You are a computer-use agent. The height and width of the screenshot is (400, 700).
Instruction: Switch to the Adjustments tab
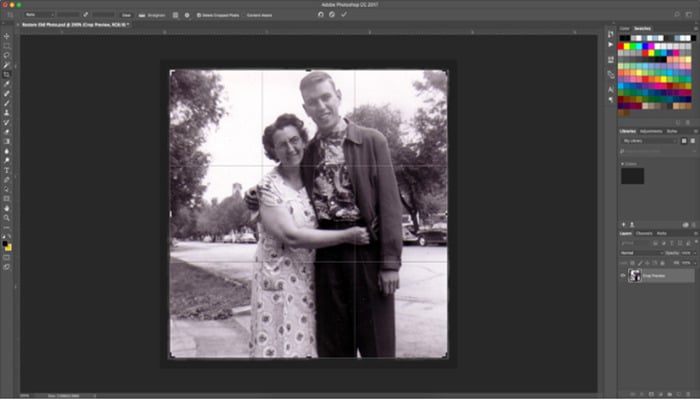point(651,131)
